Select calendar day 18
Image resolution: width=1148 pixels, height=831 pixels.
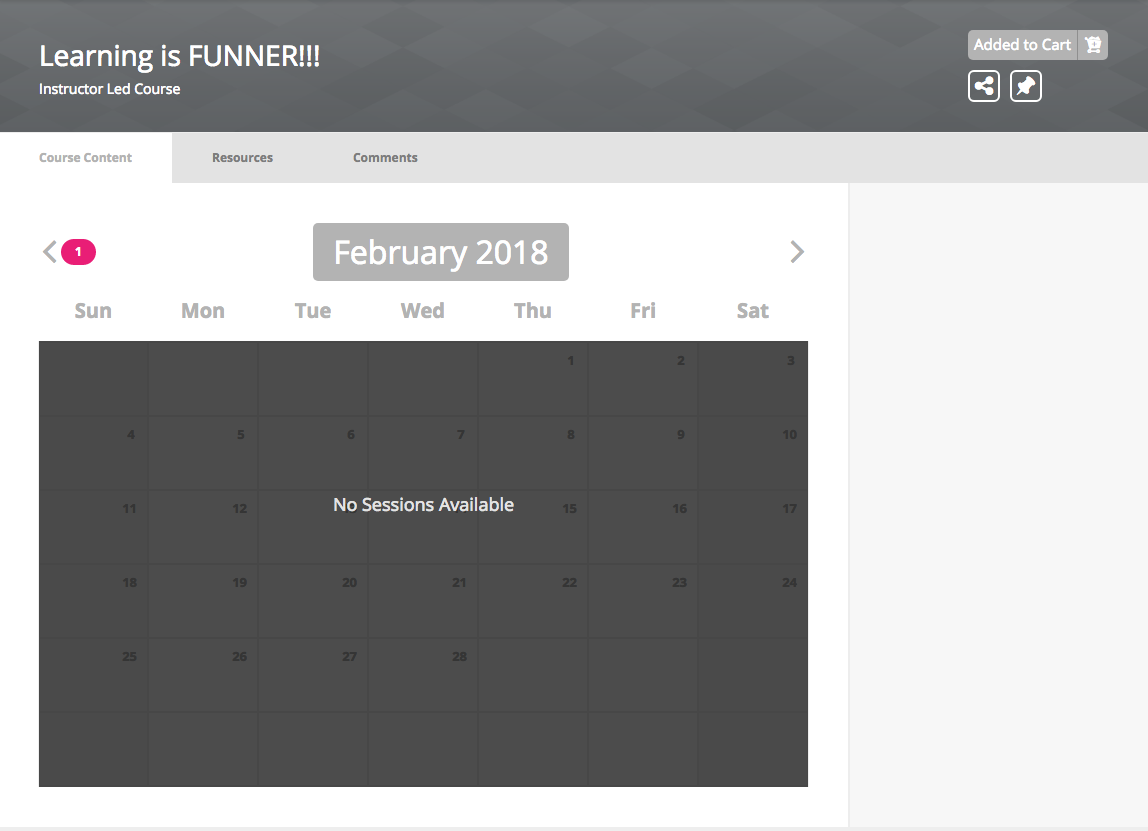click(93, 600)
